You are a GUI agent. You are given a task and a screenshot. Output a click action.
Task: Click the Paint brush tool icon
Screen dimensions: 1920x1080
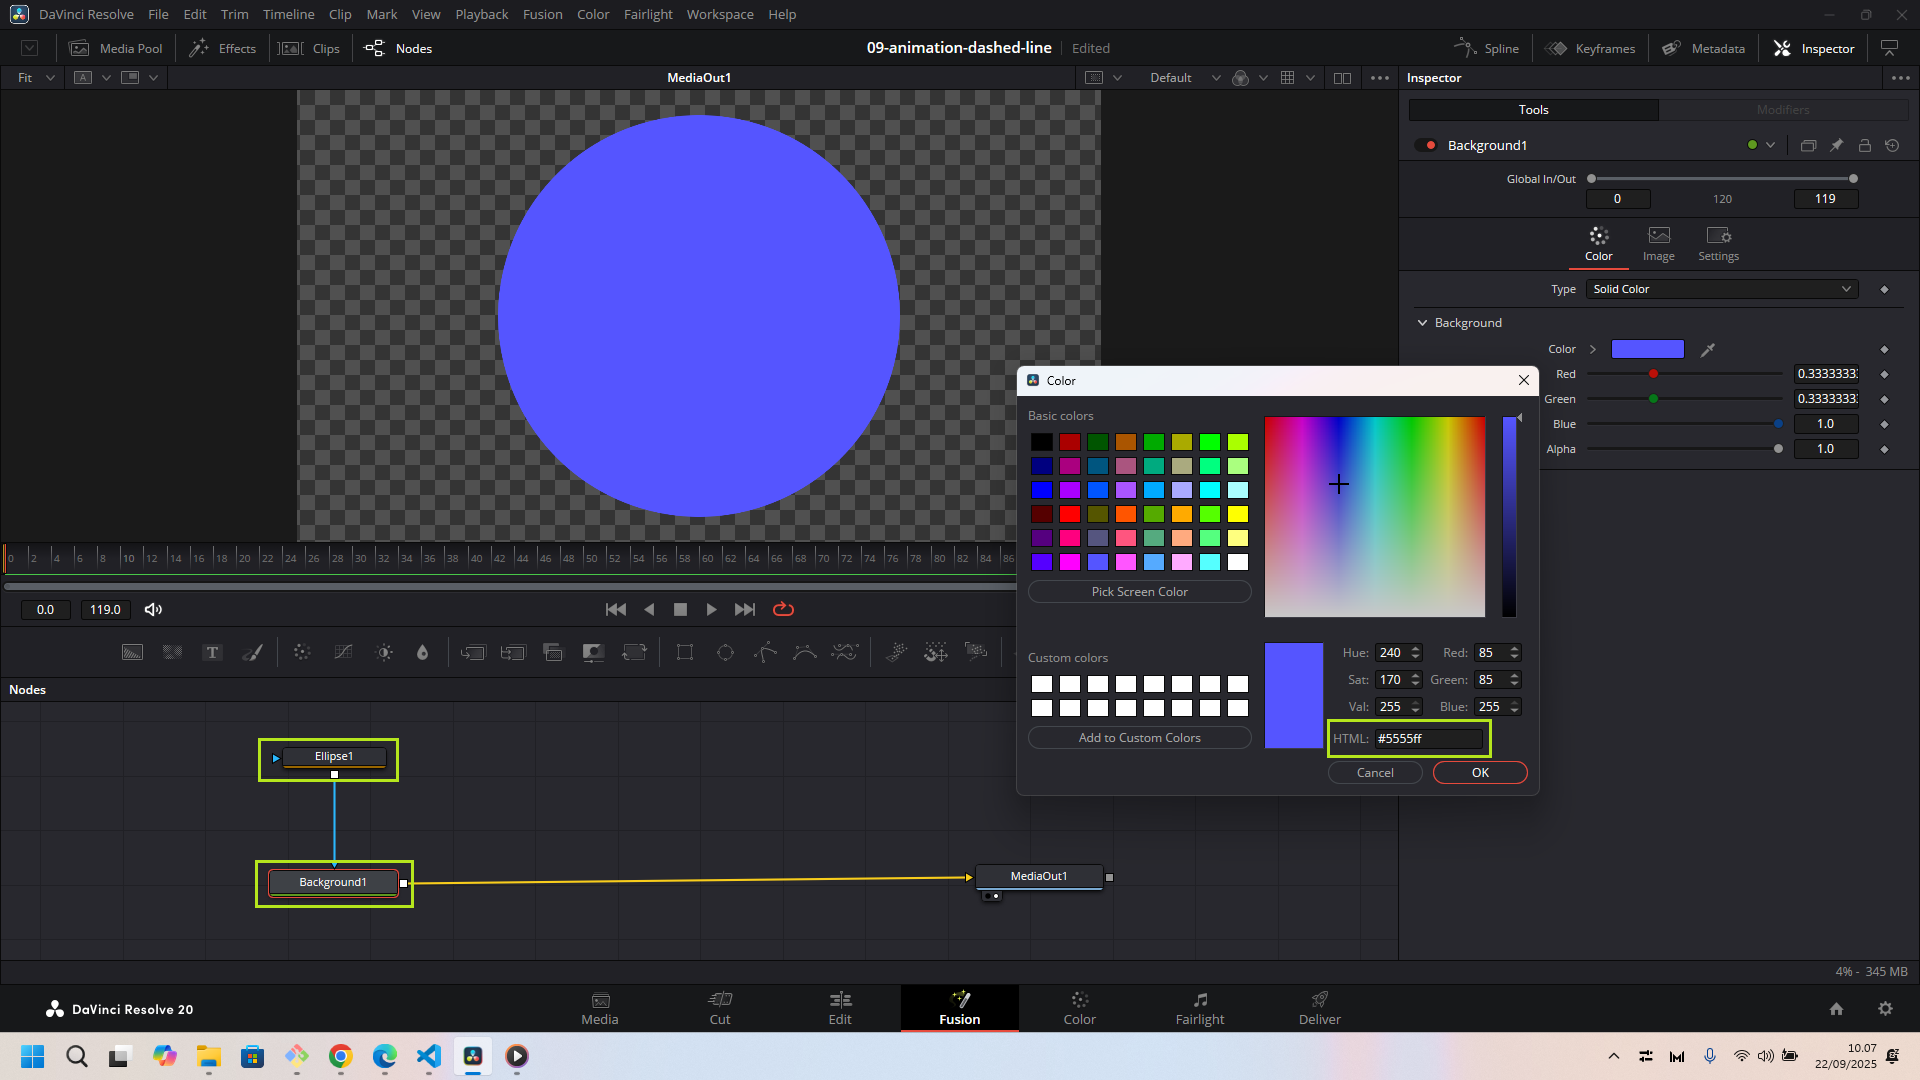click(x=253, y=653)
